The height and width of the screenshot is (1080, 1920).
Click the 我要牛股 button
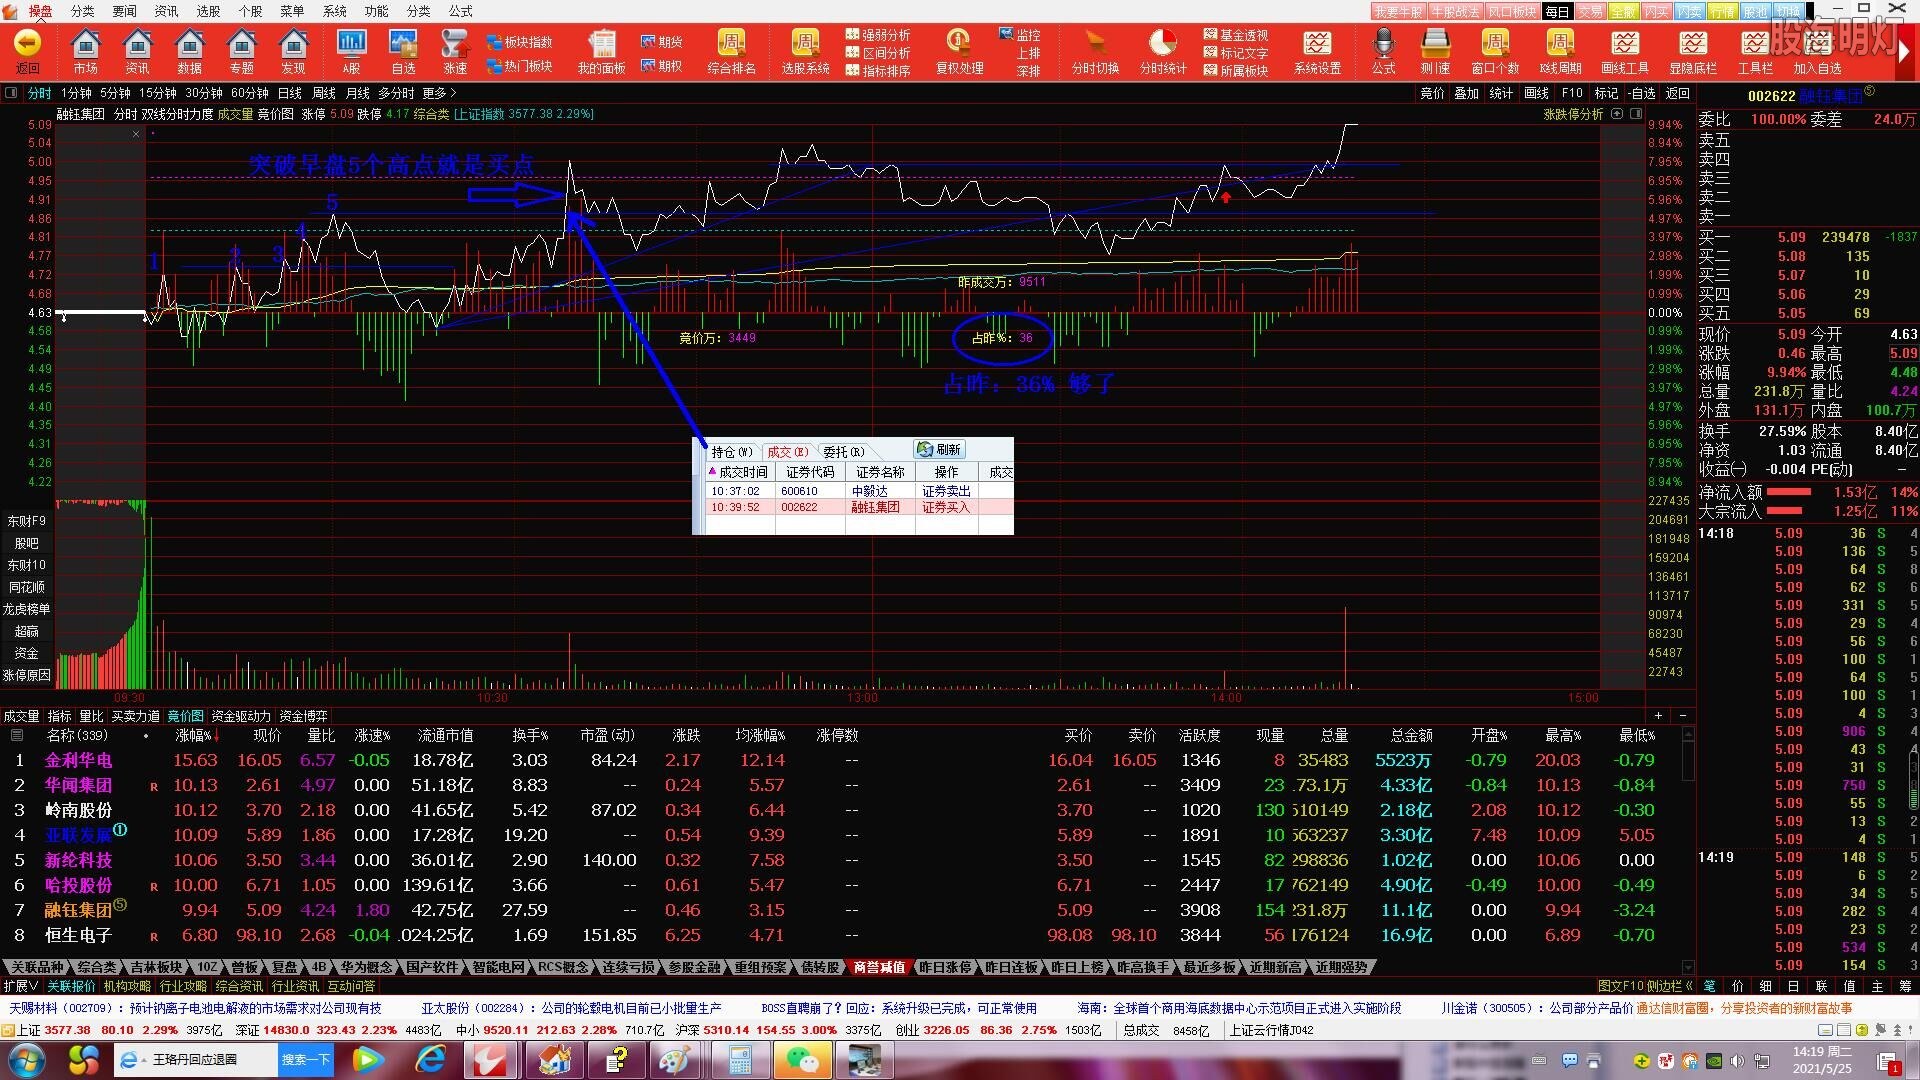pyautogui.click(x=1398, y=11)
